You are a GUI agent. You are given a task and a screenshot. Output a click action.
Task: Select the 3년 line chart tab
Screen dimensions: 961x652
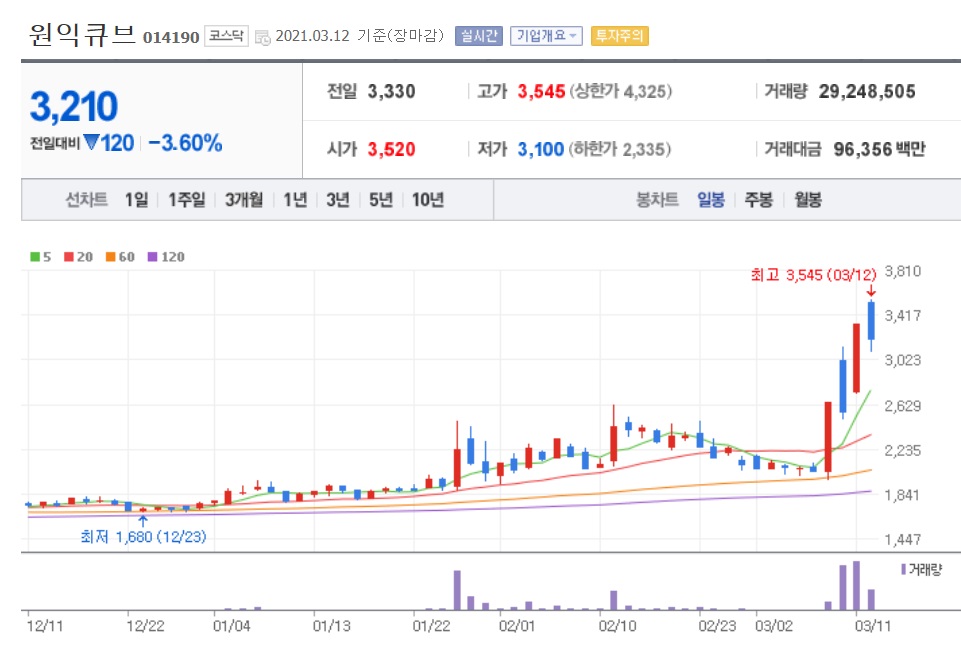tap(338, 200)
